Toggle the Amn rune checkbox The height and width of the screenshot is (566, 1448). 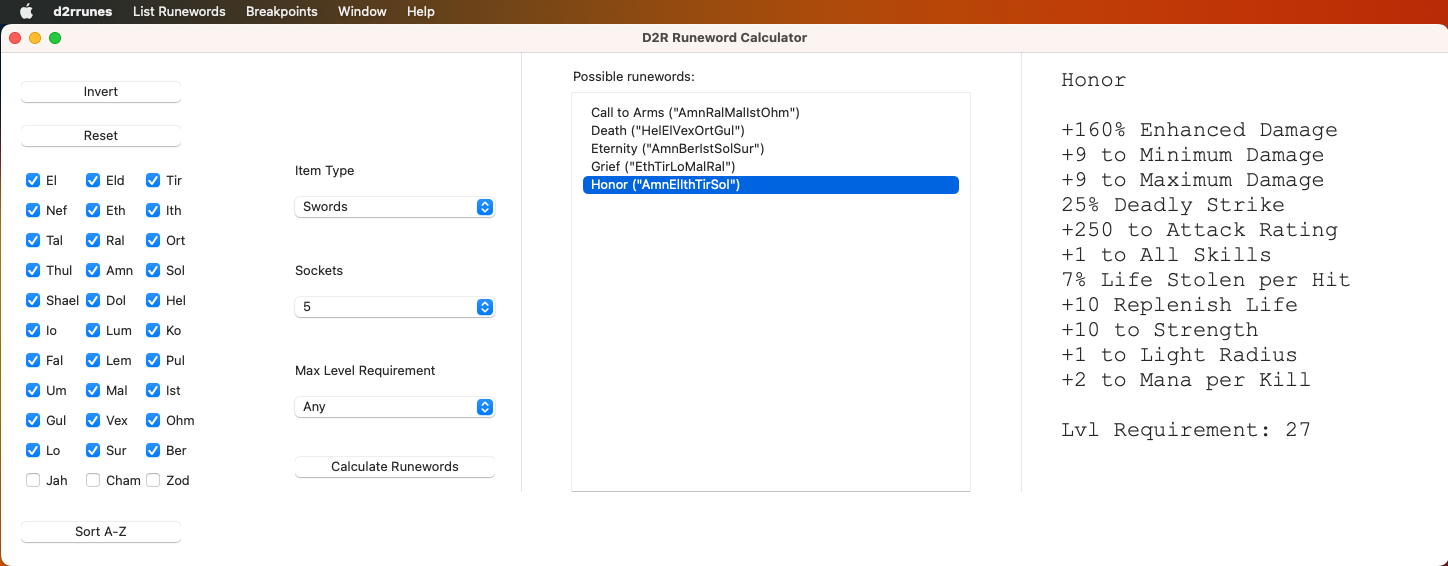tap(93, 271)
